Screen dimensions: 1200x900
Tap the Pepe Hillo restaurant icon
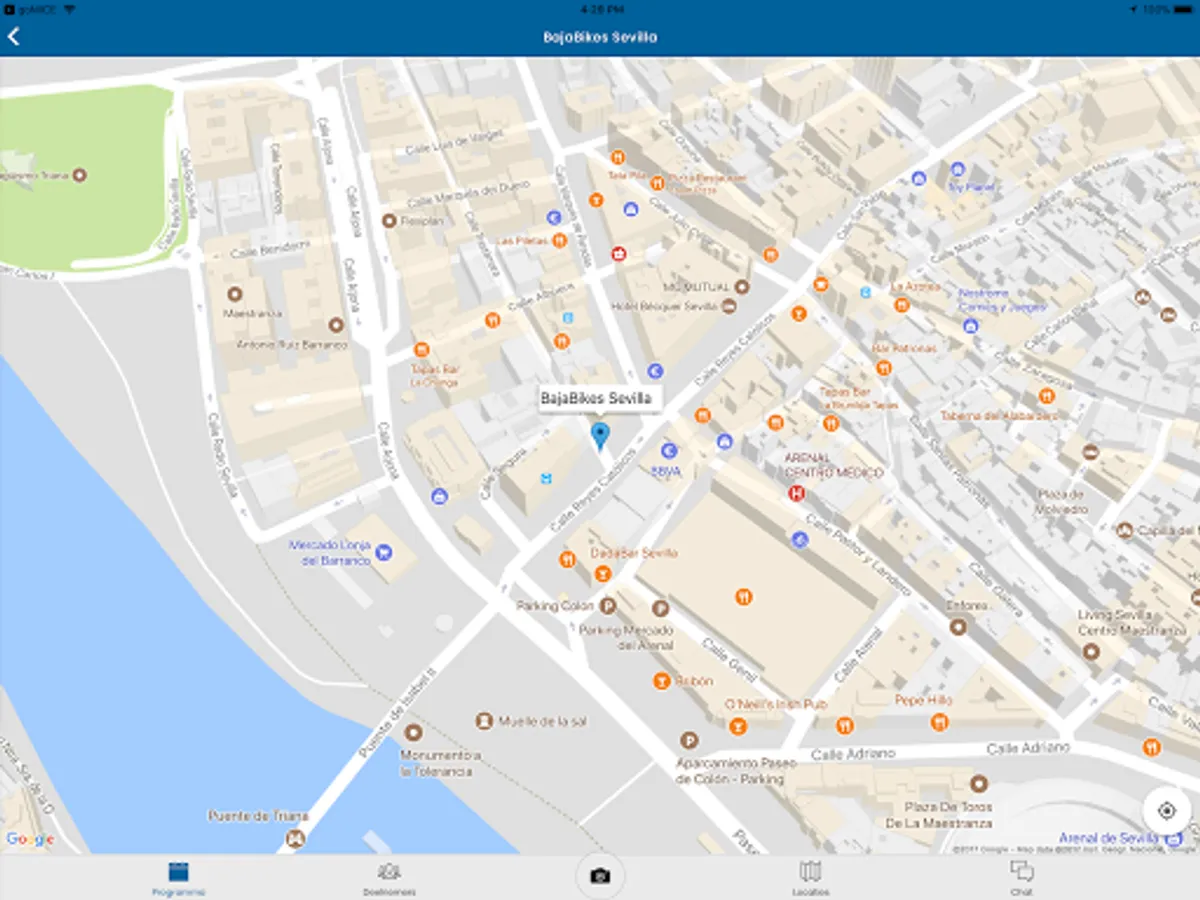[939, 722]
